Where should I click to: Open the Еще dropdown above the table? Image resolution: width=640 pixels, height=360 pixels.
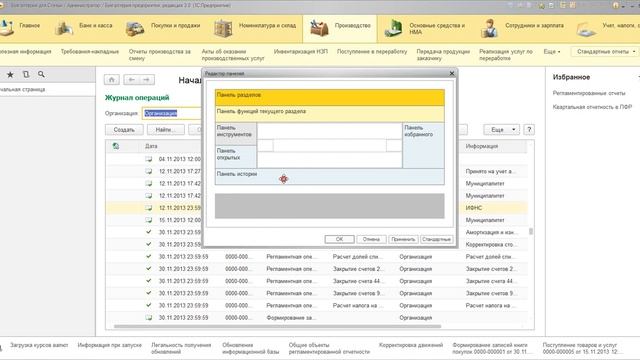tap(501, 130)
